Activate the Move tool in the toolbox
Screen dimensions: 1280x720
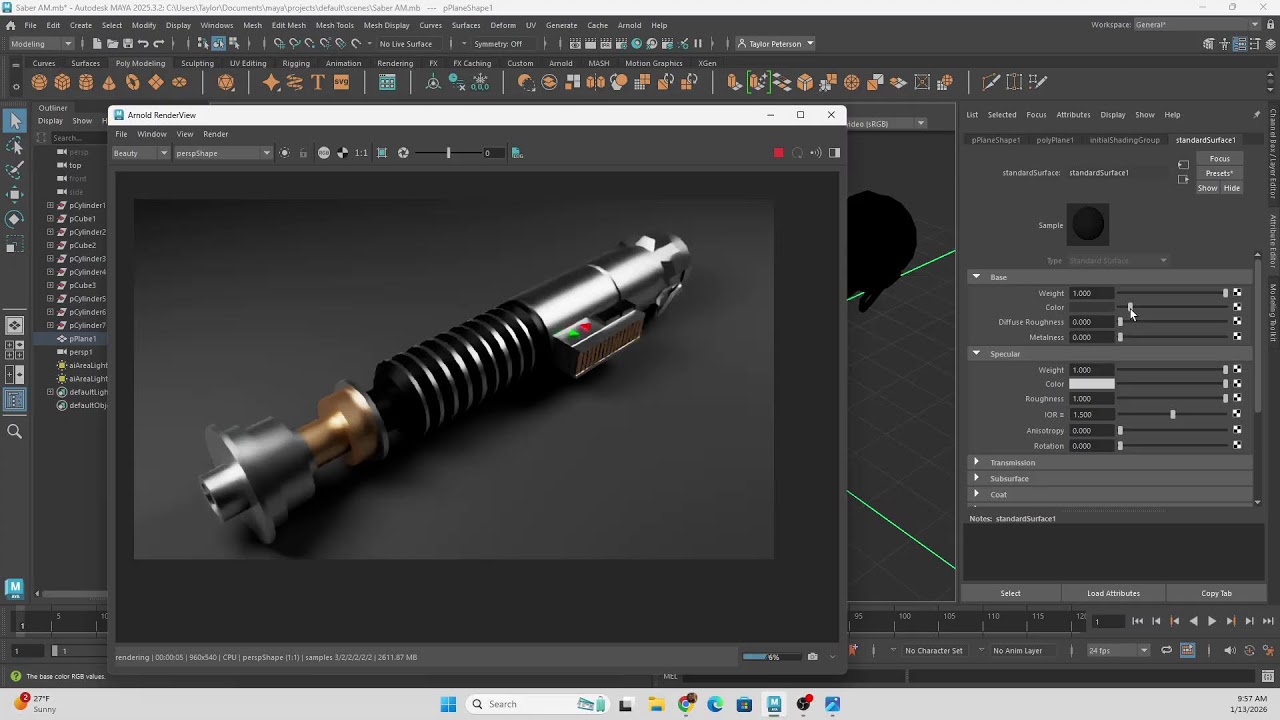15,195
